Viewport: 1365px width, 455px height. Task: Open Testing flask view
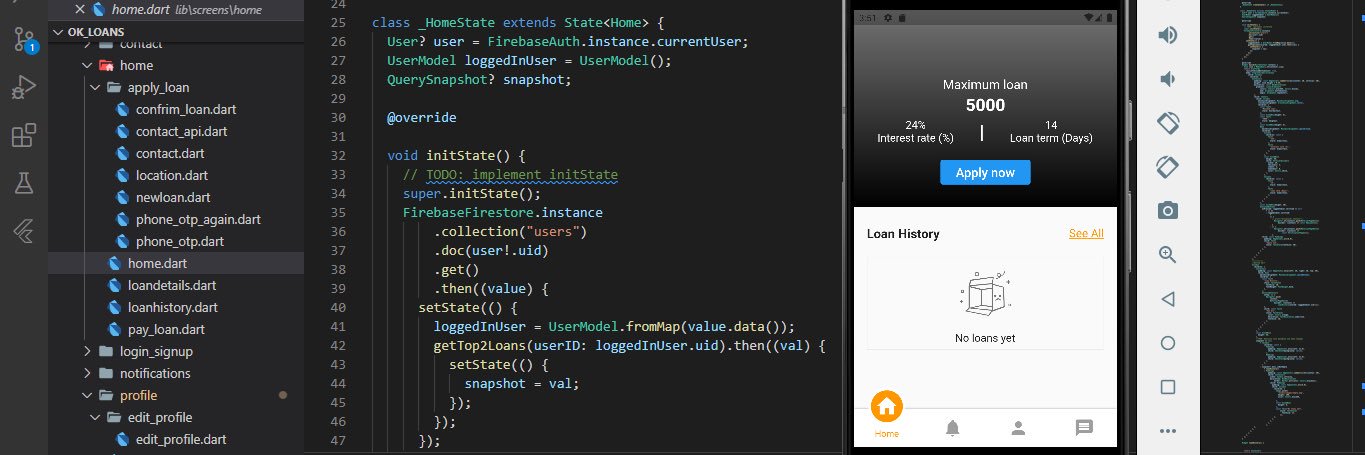[x=24, y=182]
